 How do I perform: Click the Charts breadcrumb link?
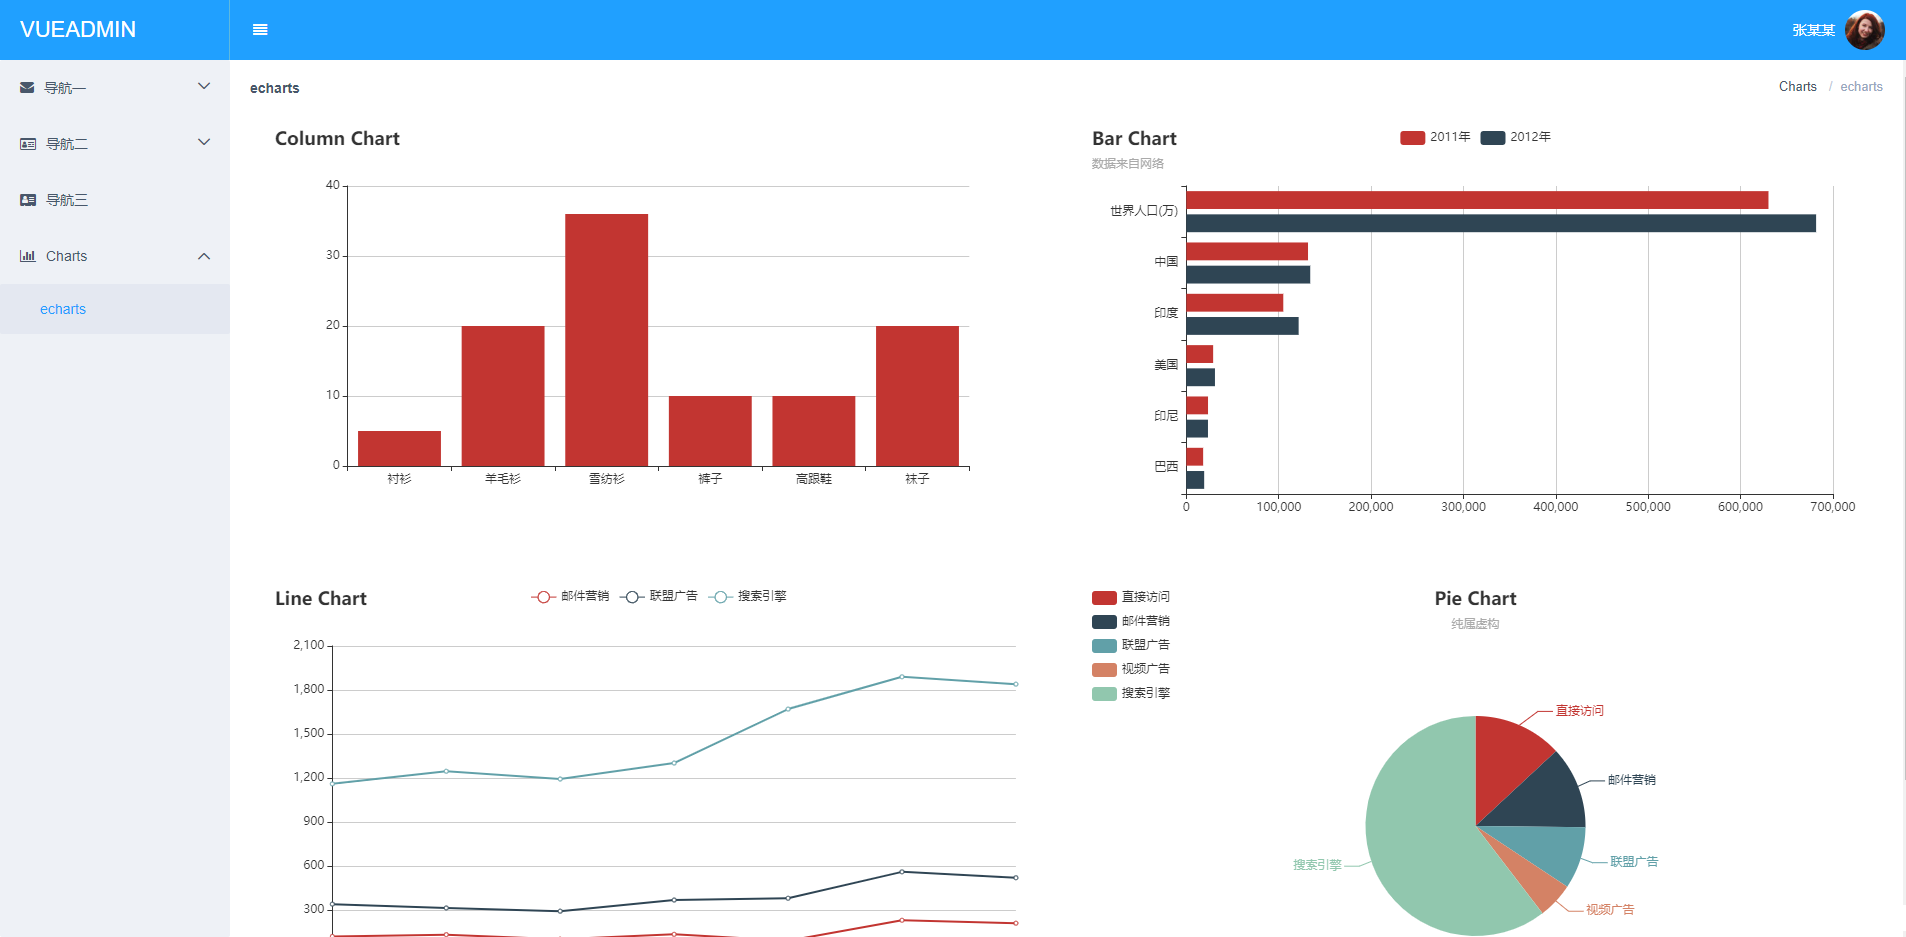1797,86
